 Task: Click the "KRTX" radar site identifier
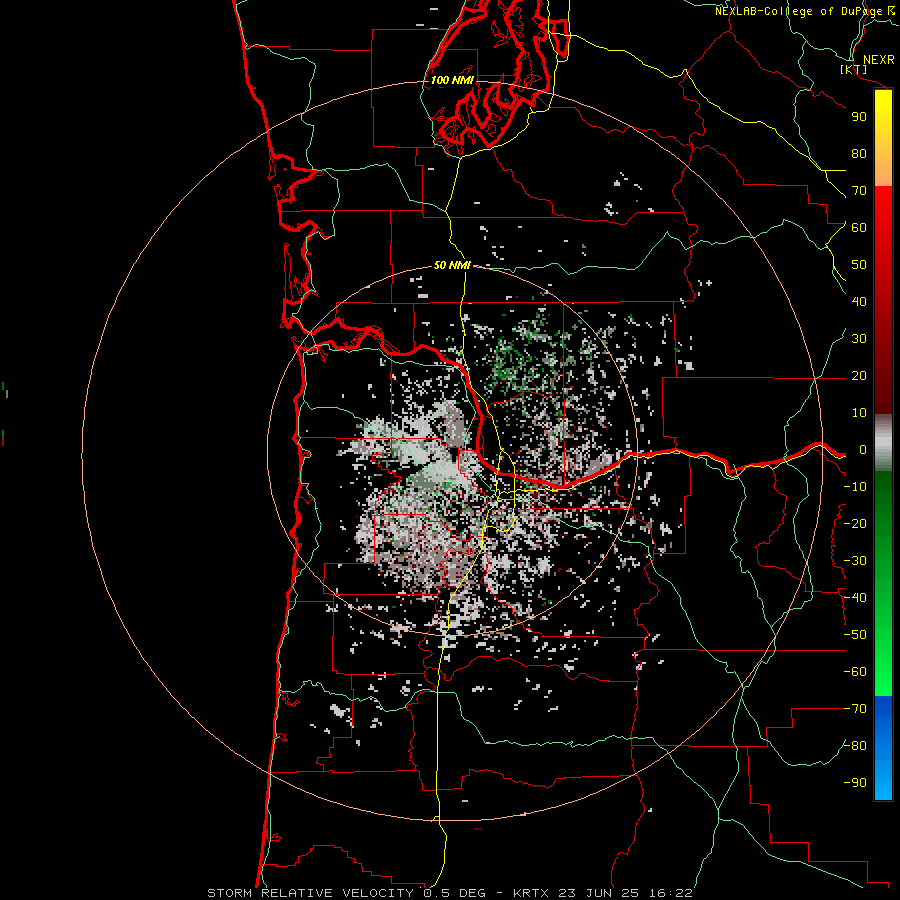[x=531, y=893]
